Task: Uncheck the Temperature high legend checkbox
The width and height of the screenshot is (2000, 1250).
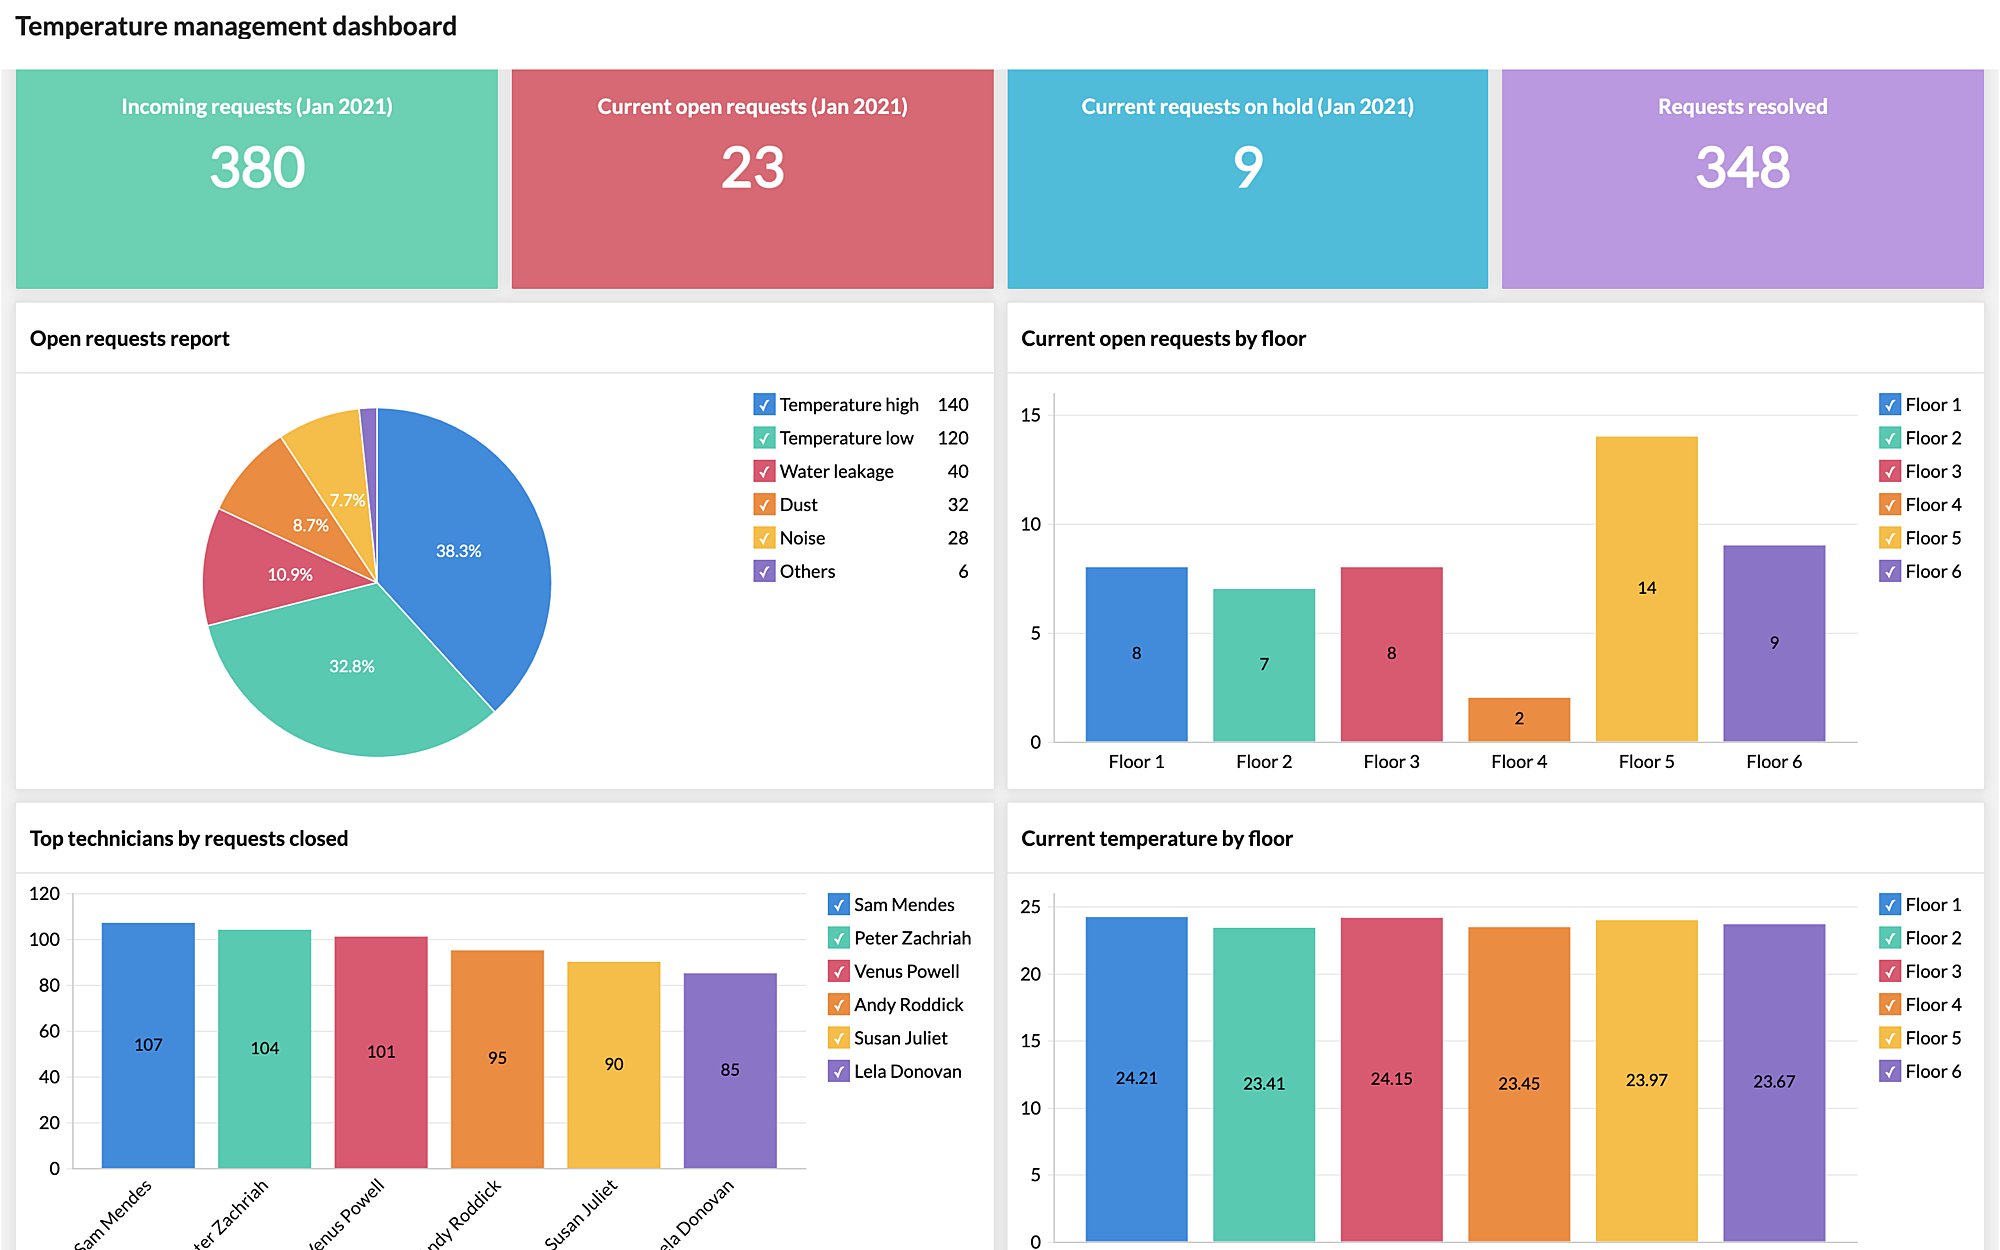Action: (x=764, y=405)
